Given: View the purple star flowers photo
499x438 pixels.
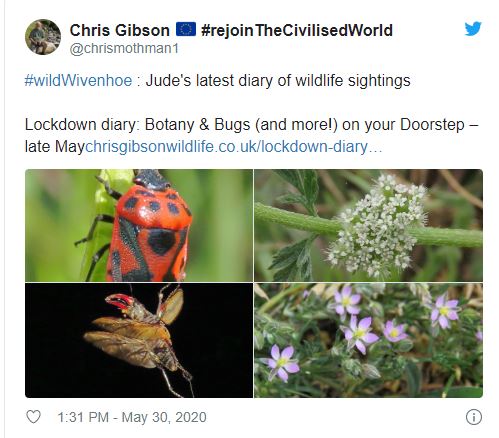Looking at the screenshot, I should click(368, 340).
